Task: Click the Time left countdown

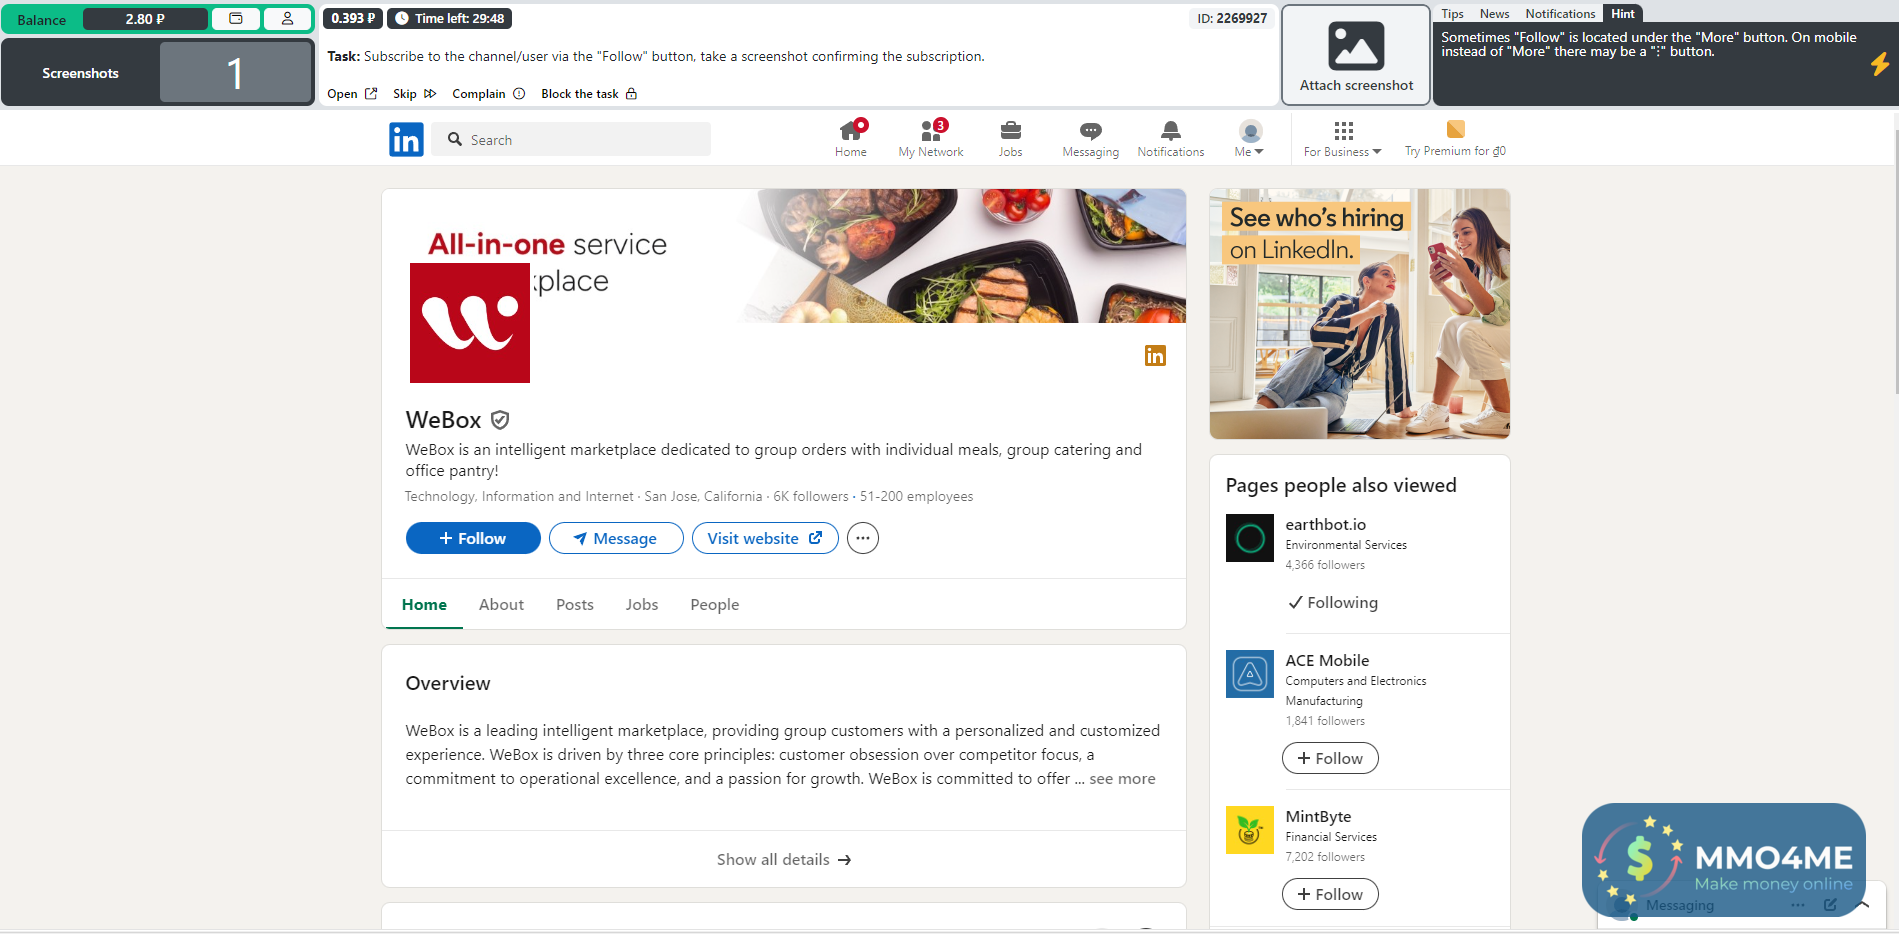Action: [x=450, y=18]
